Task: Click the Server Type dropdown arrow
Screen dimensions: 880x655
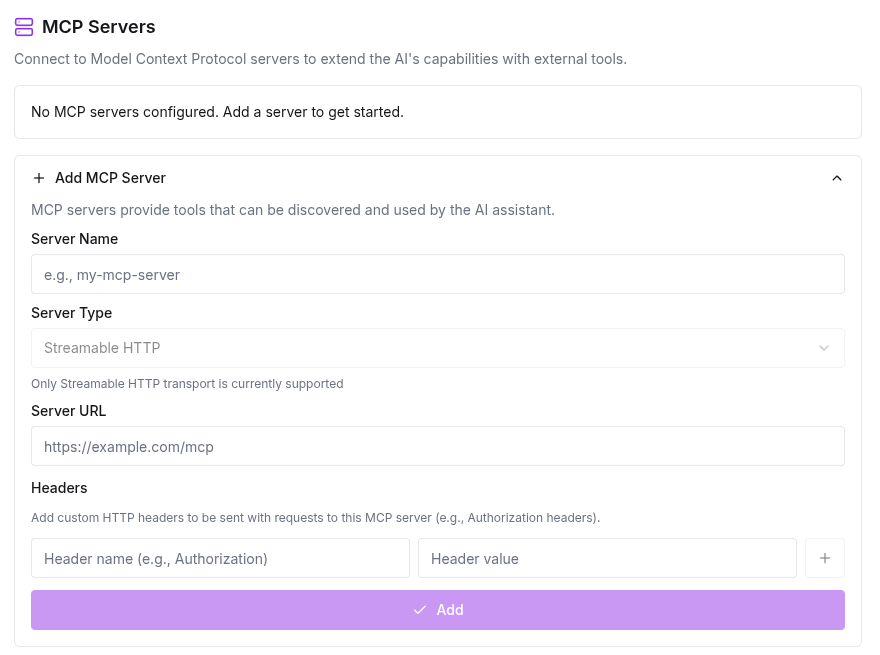Action: [824, 348]
